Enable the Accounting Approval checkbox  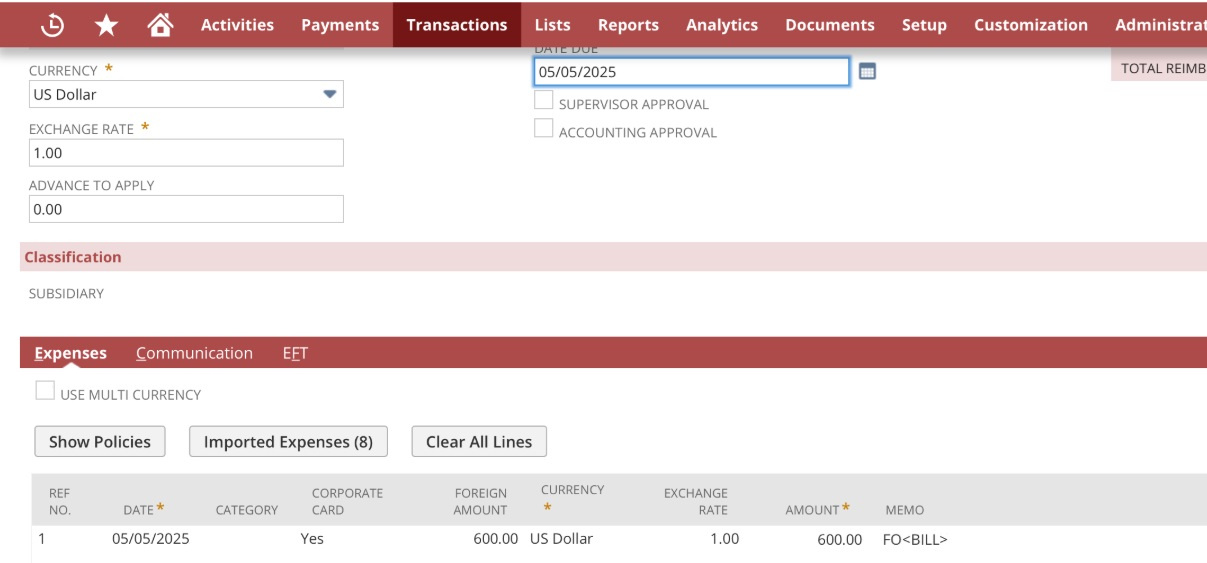[x=543, y=128]
